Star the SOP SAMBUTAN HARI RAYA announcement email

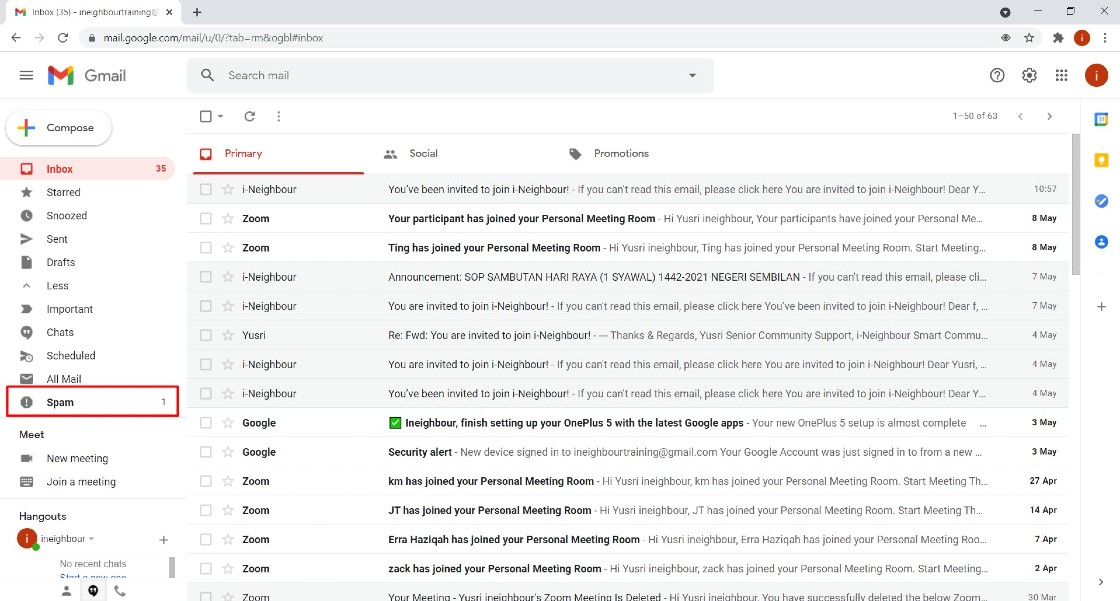tap(228, 277)
